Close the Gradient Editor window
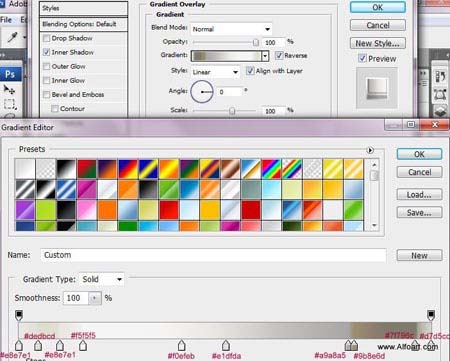This screenshot has width=450, height=361. point(434,125)
